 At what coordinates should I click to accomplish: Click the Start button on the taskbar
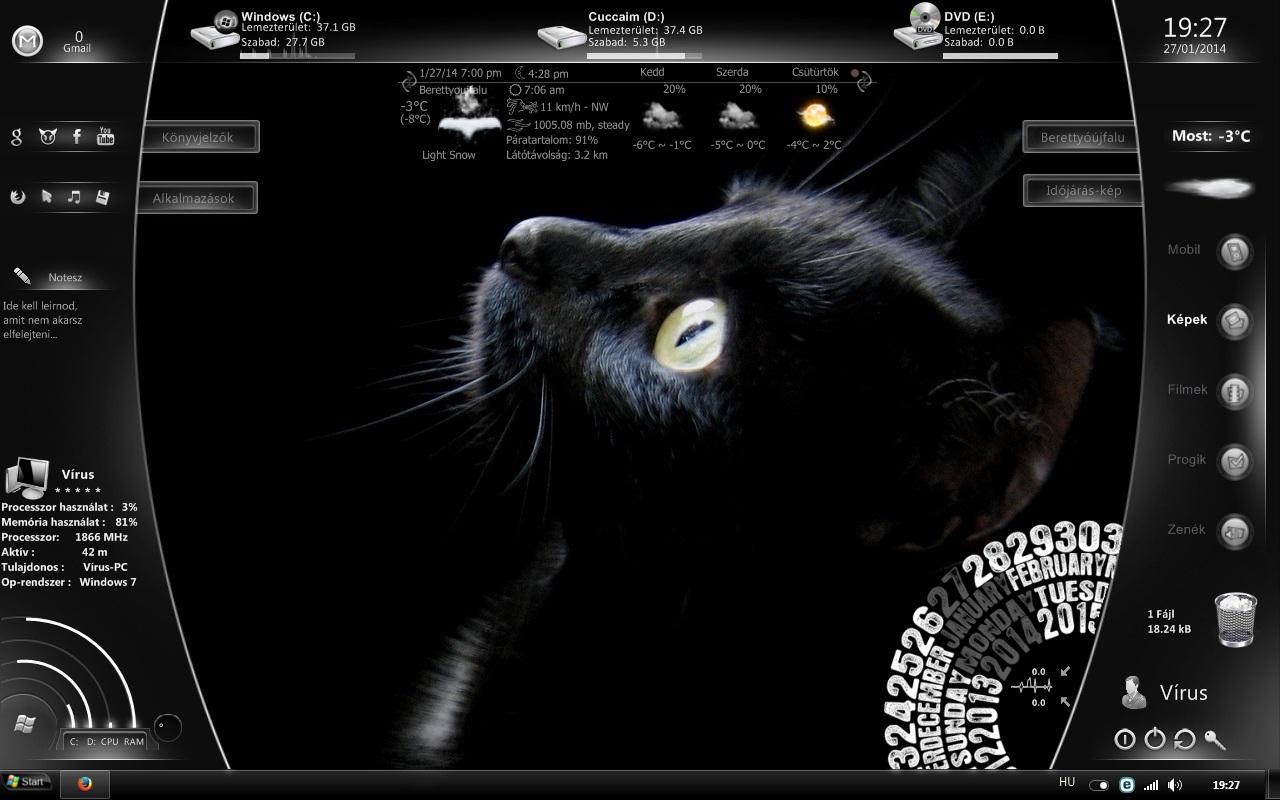[x=27, y=782]
